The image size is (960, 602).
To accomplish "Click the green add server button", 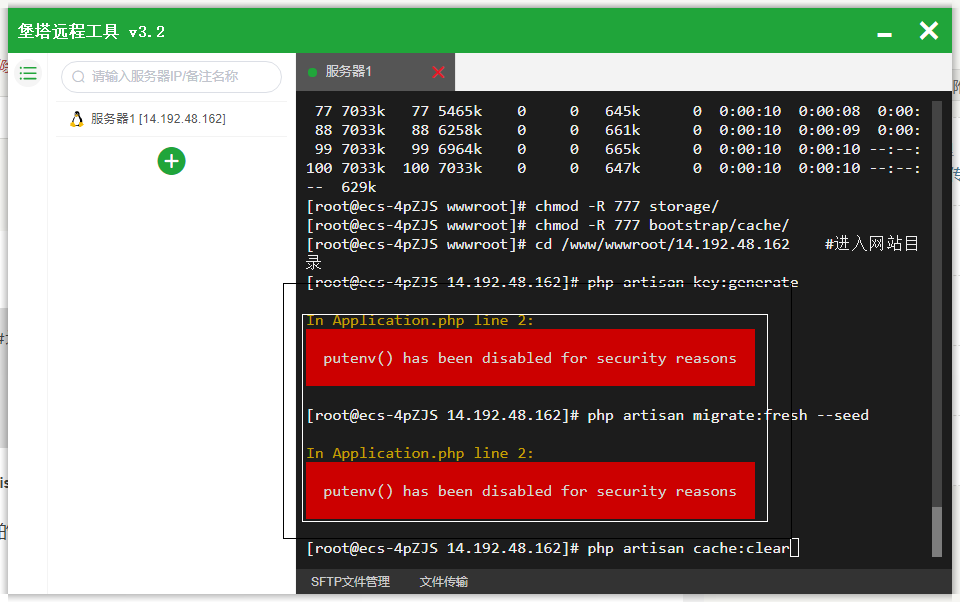I will pyautogui.click(x=171, y=161).
